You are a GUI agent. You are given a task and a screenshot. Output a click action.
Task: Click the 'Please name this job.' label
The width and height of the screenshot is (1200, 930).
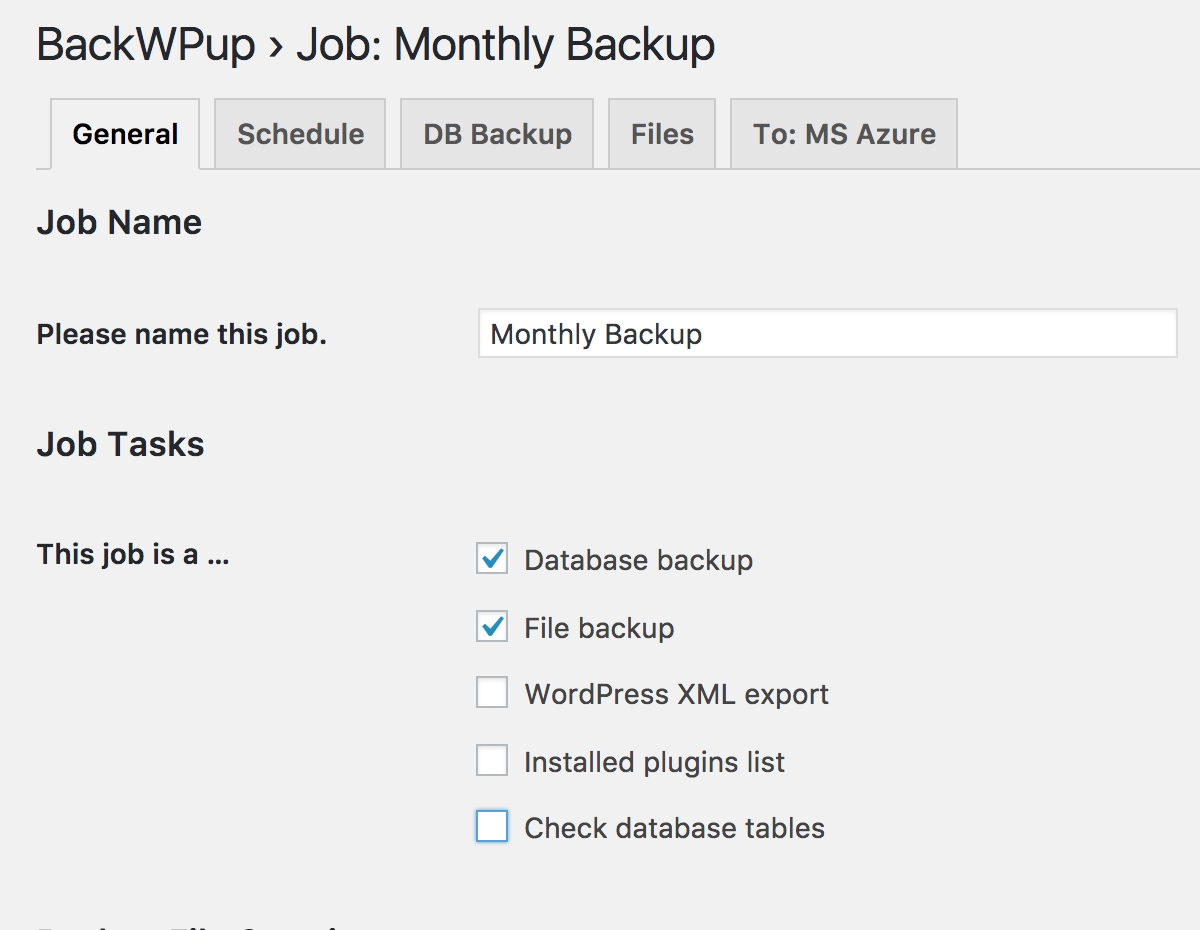click(182, 334)
